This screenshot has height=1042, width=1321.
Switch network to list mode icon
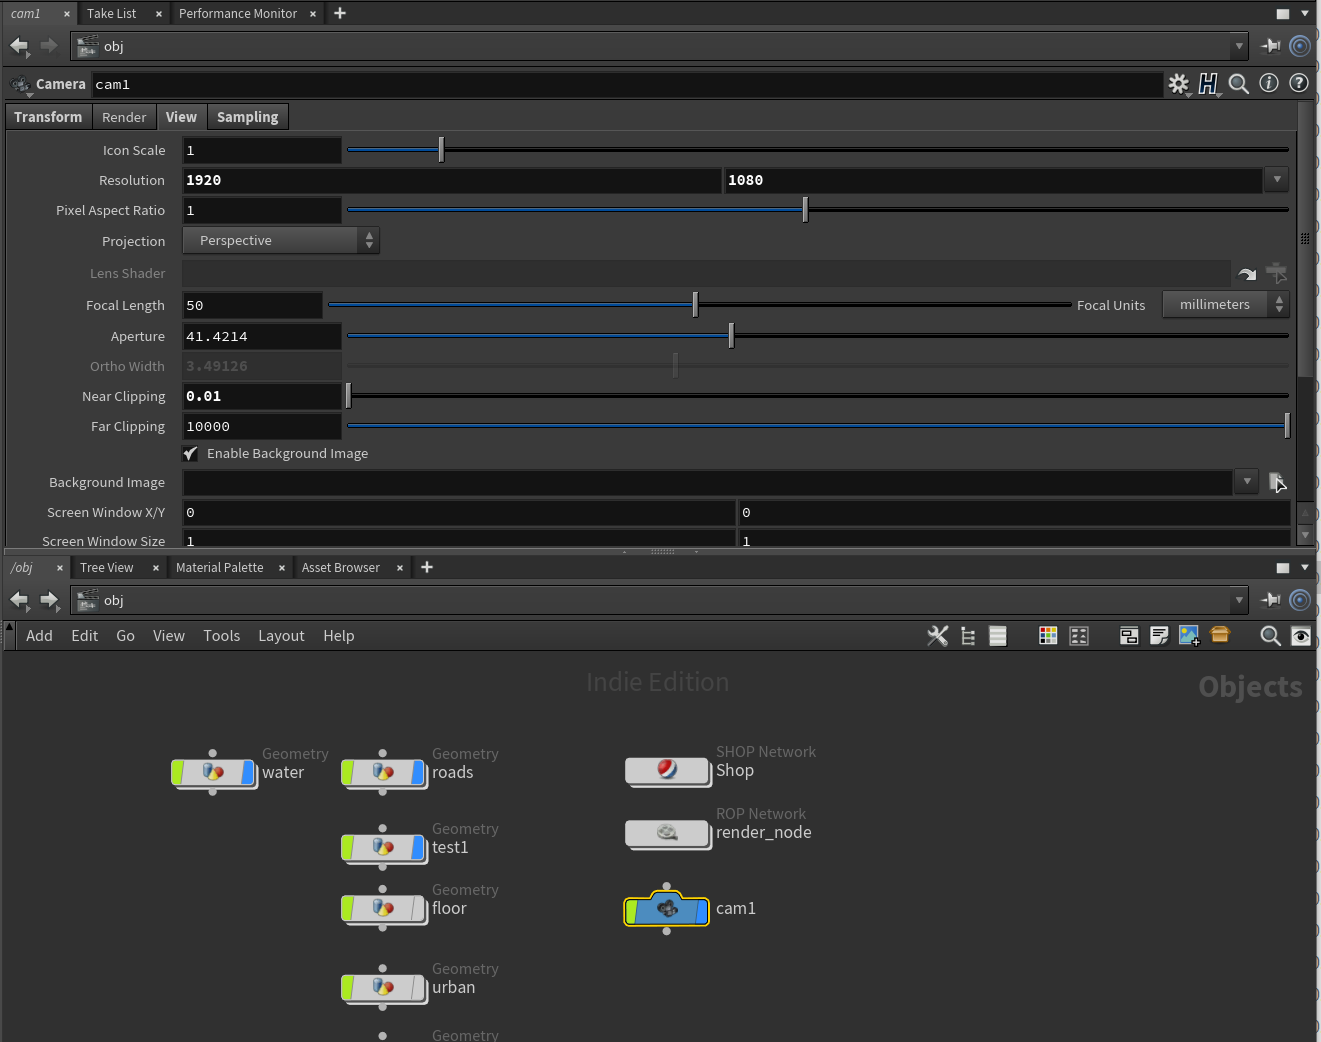click(998, 636)
